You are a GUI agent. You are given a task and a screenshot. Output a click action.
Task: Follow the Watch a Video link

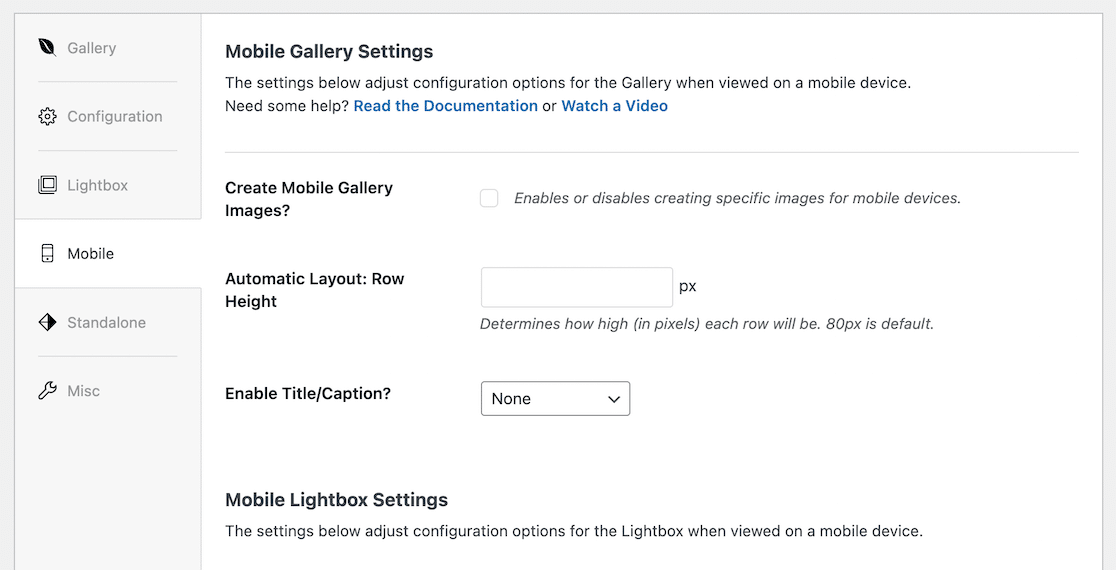pos(614,106)
